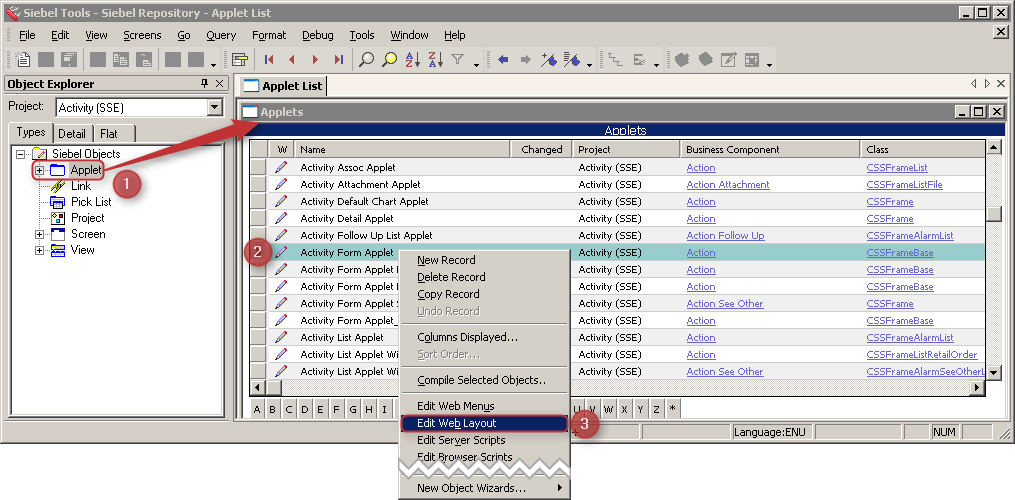Select the Activity Default Chart Applet row name

(364, 201)
